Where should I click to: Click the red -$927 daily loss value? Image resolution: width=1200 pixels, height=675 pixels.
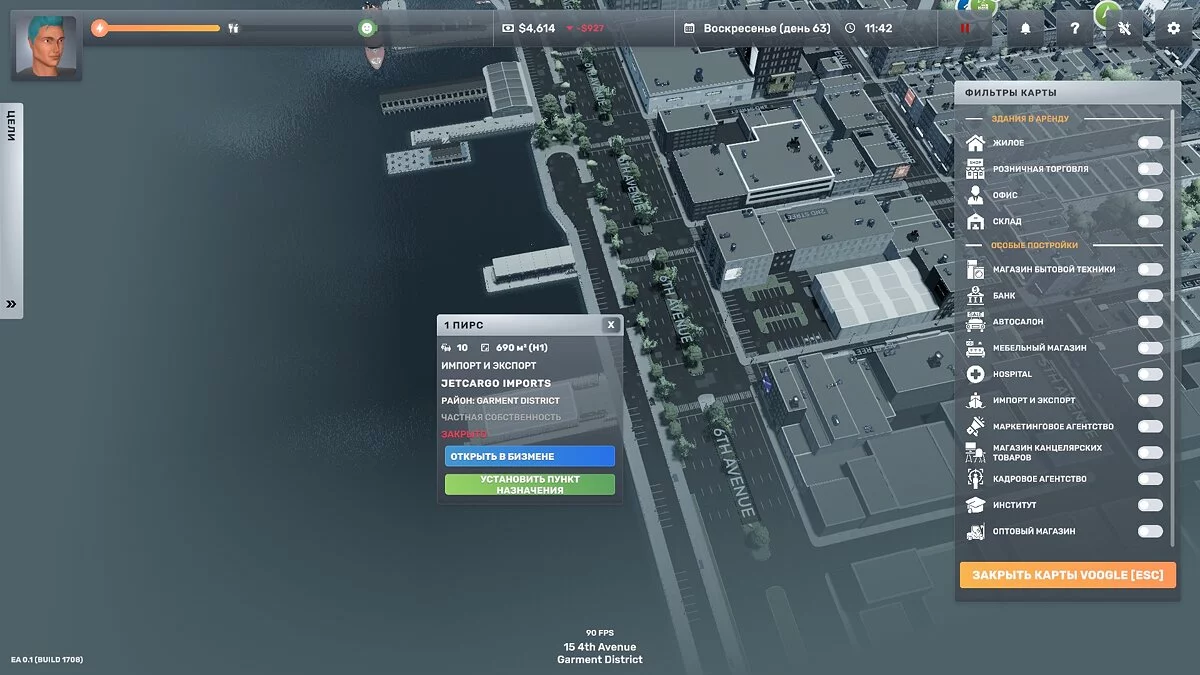(585, 28)
